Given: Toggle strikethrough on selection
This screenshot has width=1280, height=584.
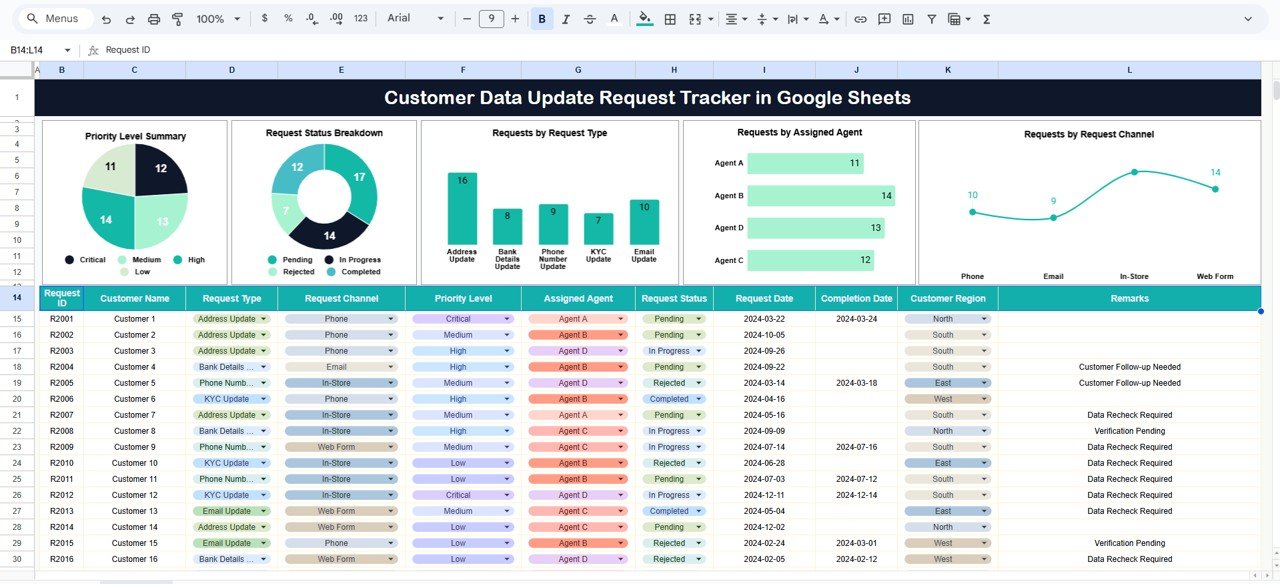Looking at the screenshot, I should [x=589, y=18].
